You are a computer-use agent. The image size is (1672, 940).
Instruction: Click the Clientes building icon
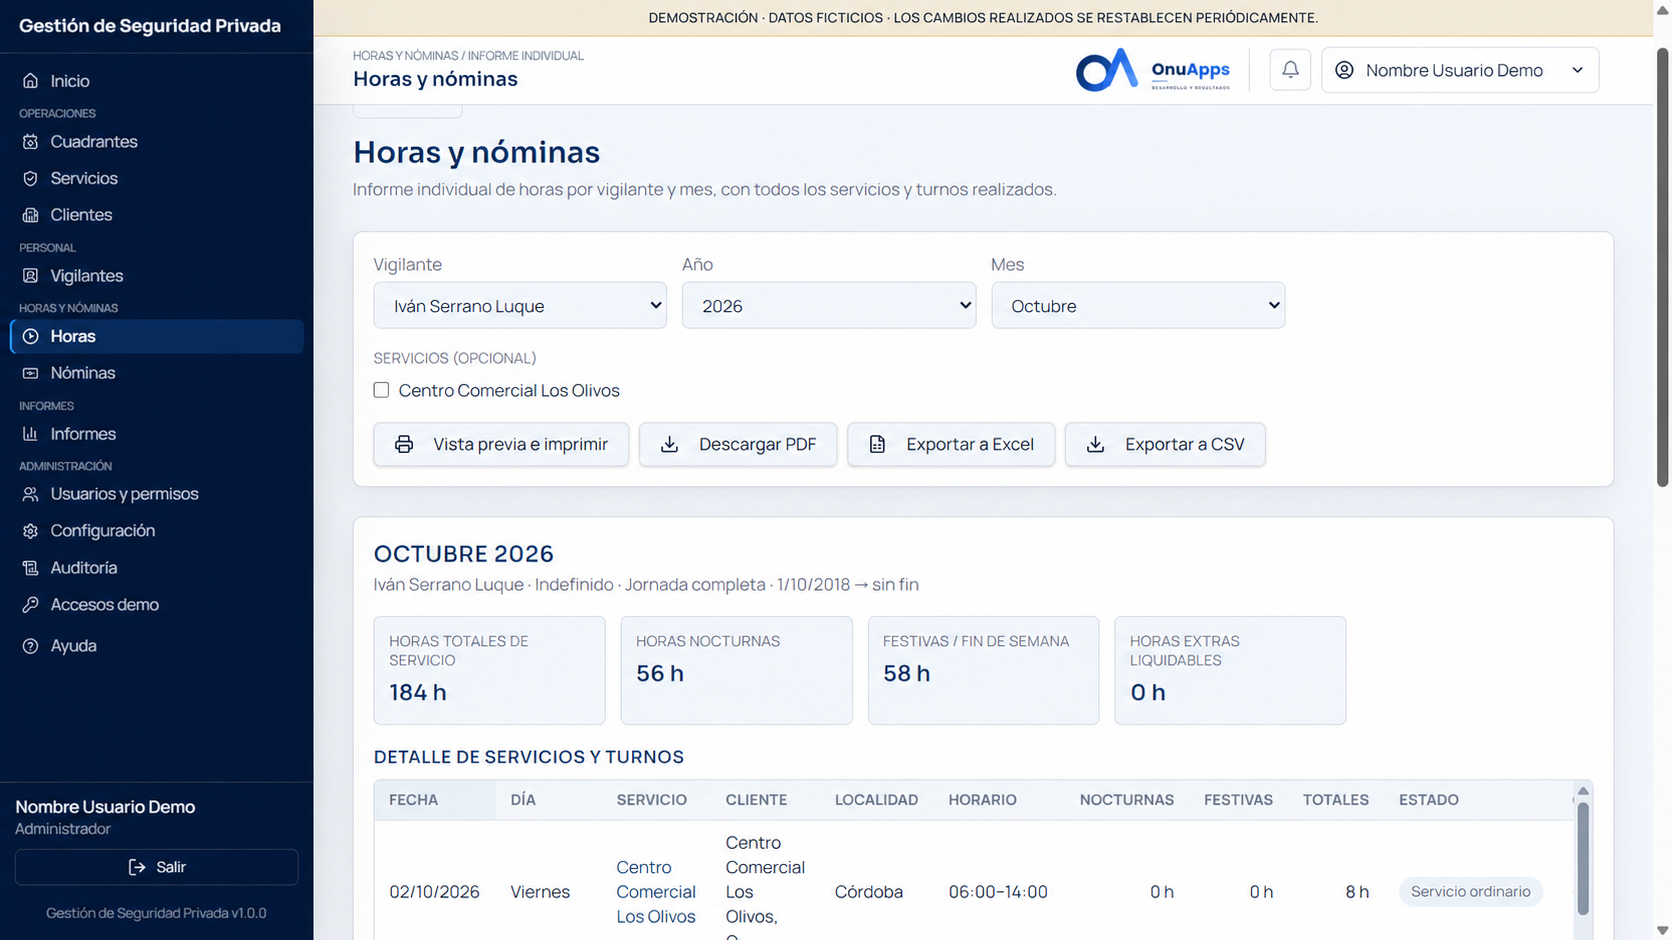point(31,215)
